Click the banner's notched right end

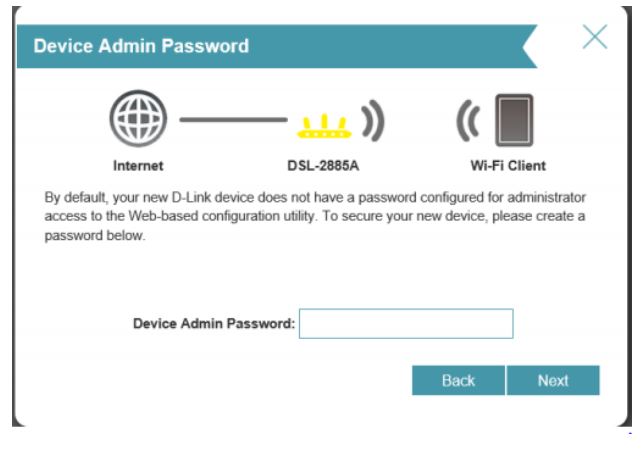[529, 46]
